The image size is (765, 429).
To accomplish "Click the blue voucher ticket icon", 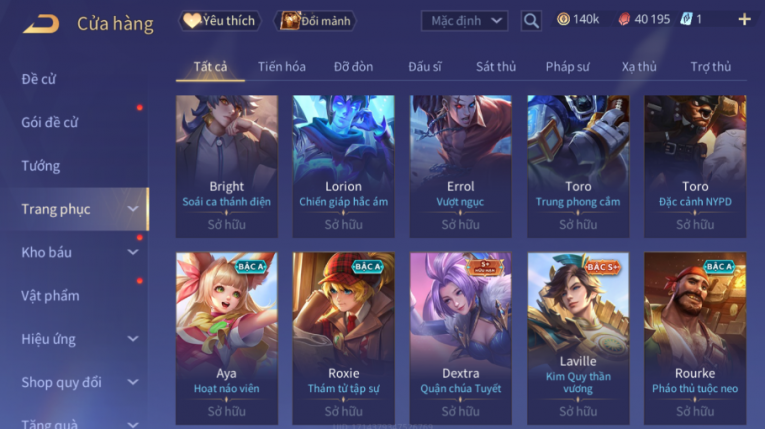I will pyautogui.click(x=686, y=20).
